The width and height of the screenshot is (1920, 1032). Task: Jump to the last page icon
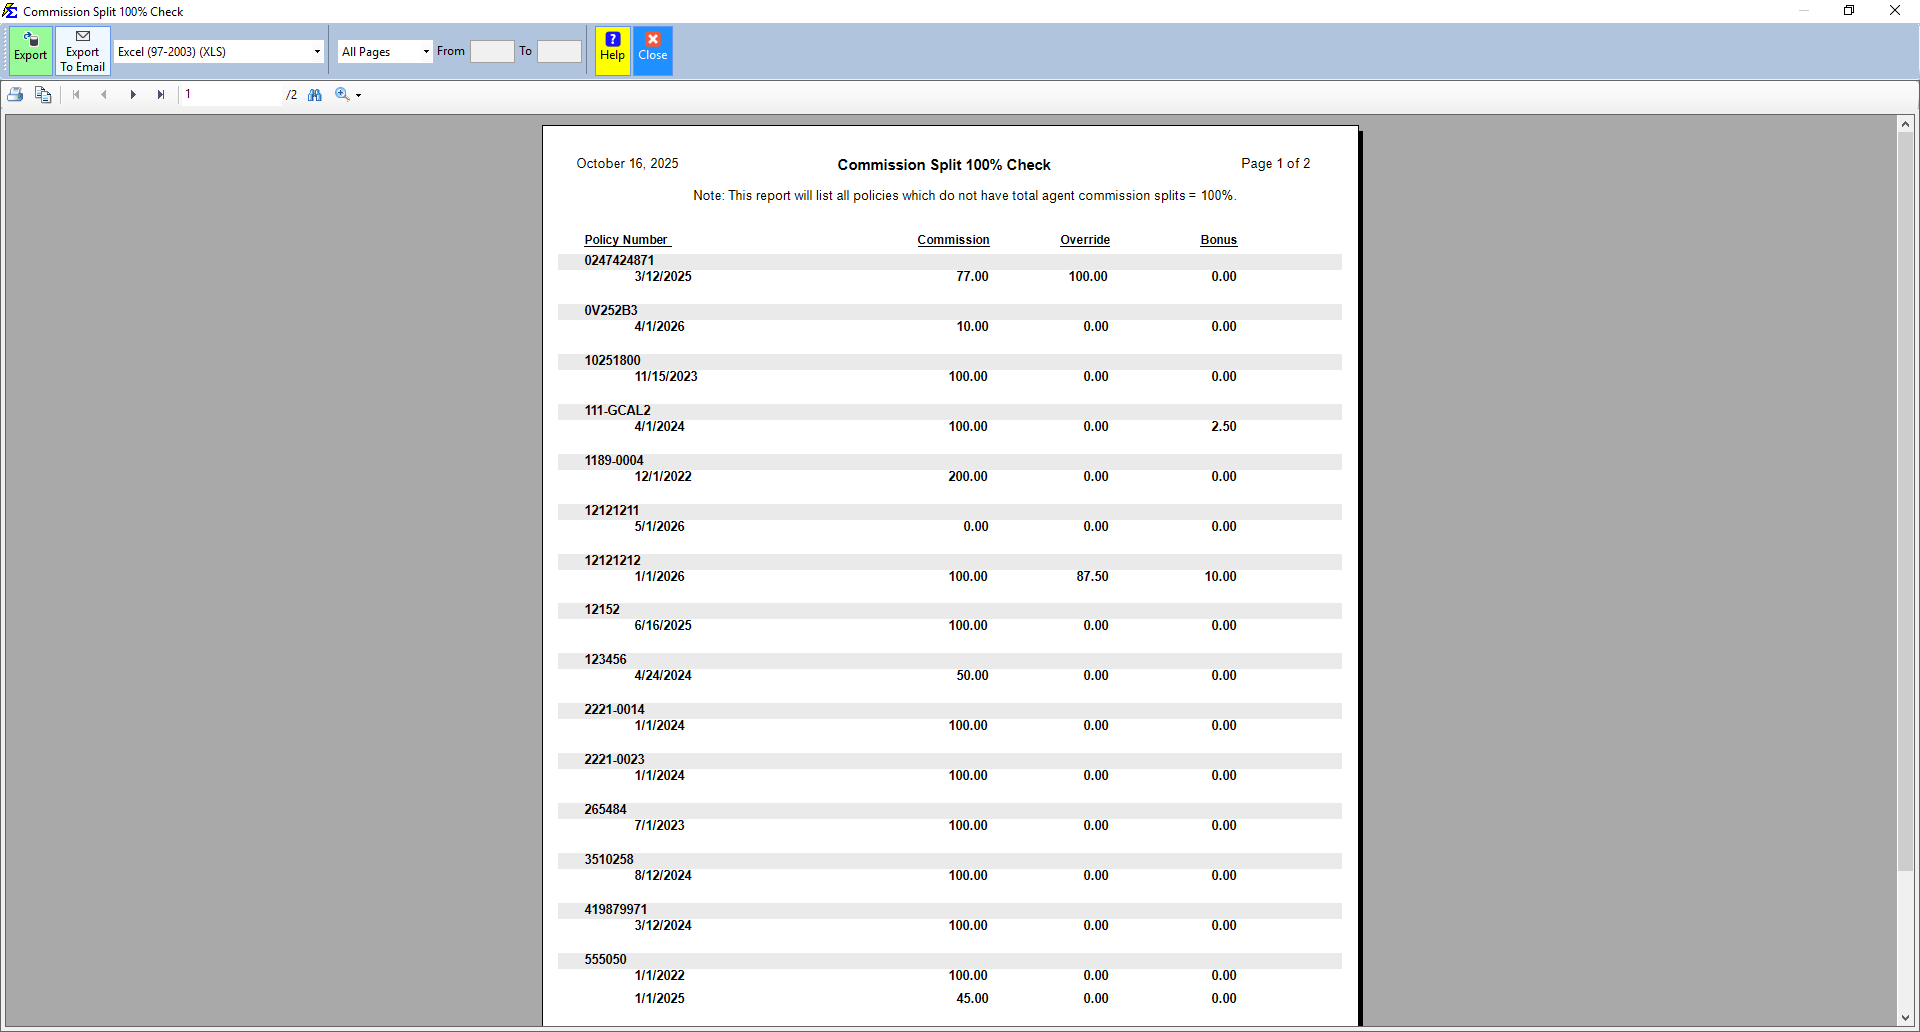(x=161, y=94)
